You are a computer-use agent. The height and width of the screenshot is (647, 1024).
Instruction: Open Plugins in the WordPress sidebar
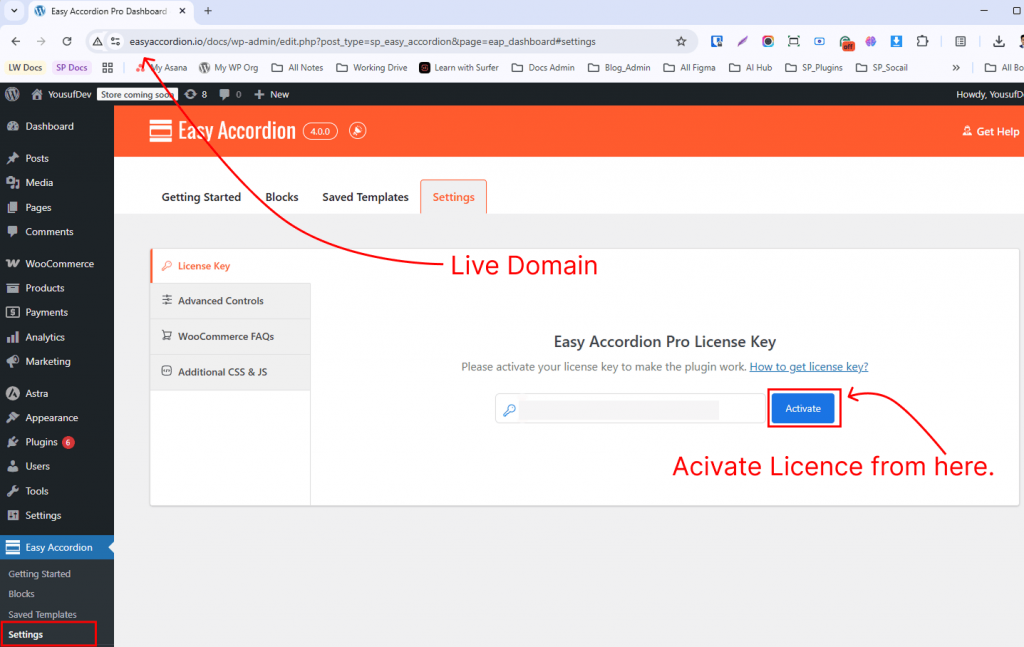[x=43, y=442]
